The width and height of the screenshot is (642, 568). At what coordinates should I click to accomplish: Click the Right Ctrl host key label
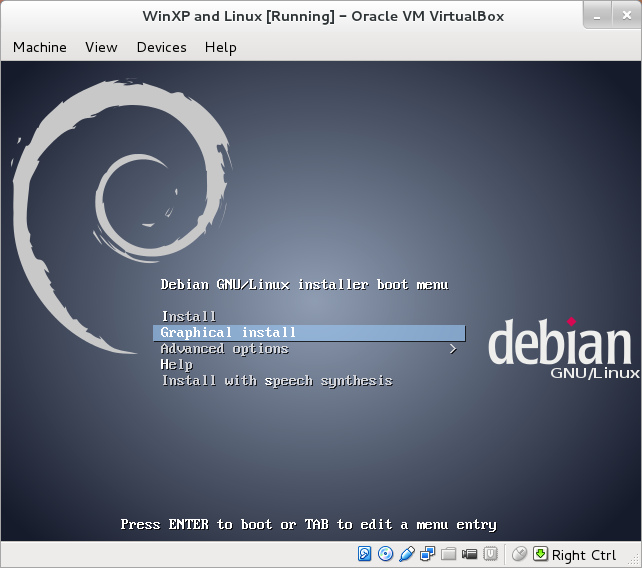coord(584,555)
